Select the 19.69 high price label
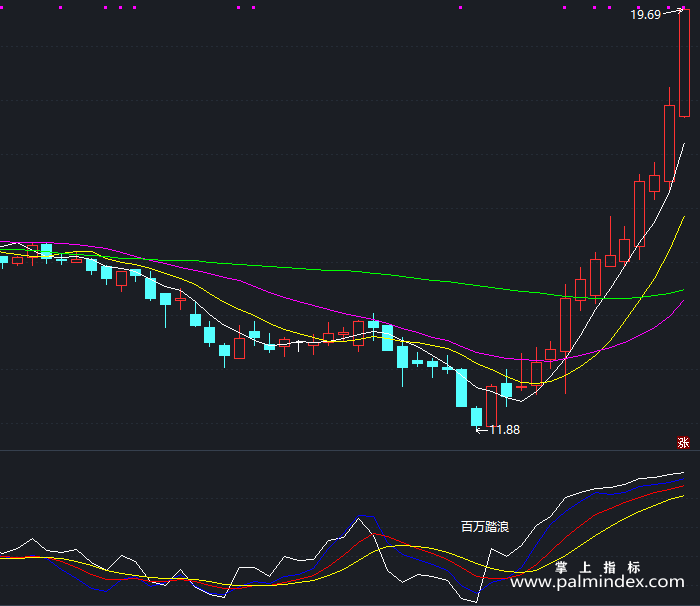Screen dimensions: 700x606 [x=645, y=15]
